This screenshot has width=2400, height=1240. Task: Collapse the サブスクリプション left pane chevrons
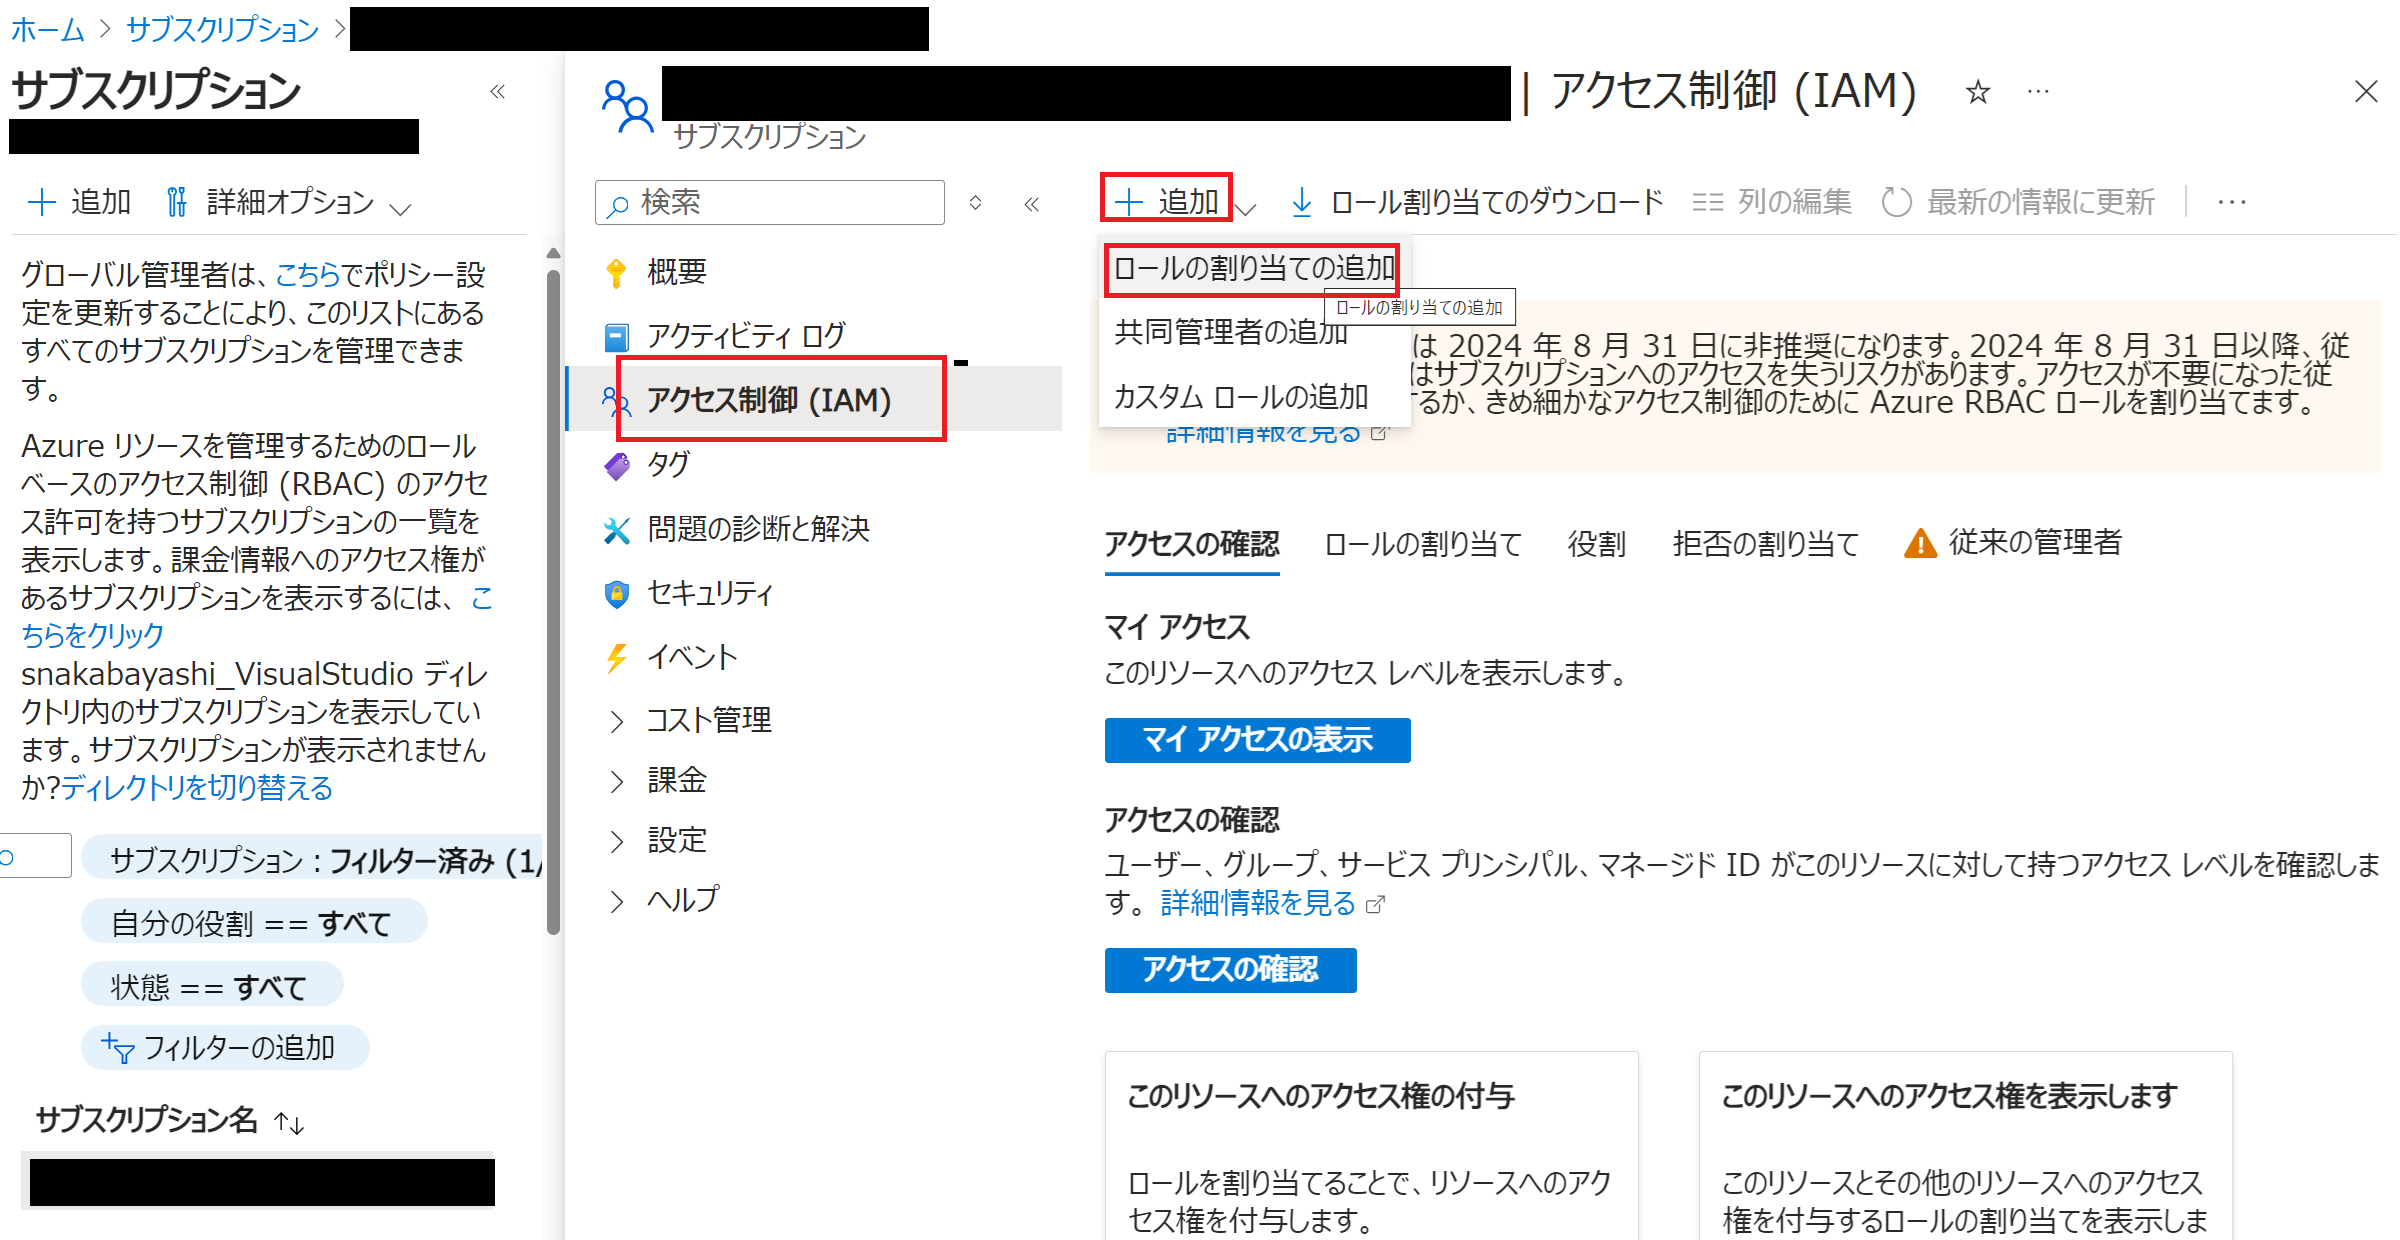tap(497, 92)
